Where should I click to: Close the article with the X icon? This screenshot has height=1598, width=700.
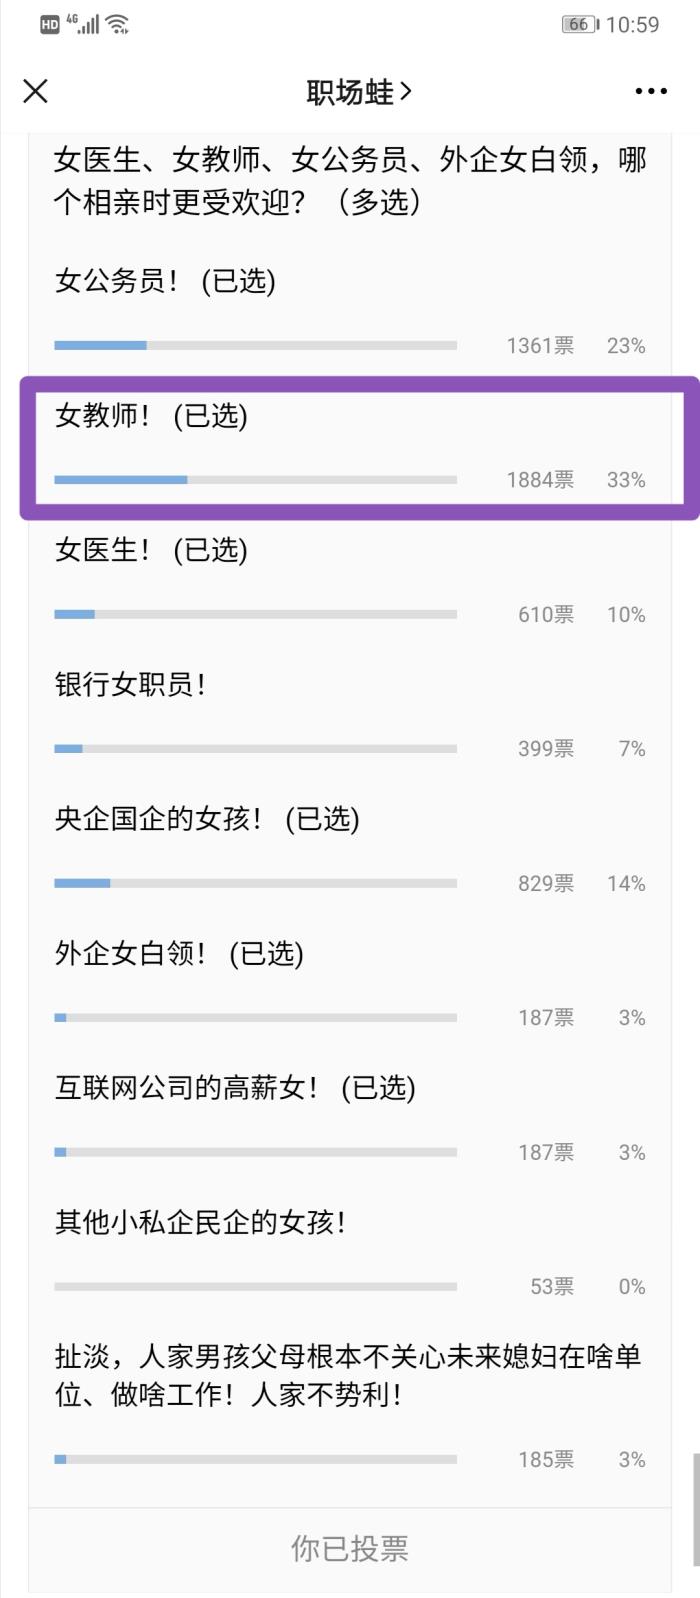(36, 91)
